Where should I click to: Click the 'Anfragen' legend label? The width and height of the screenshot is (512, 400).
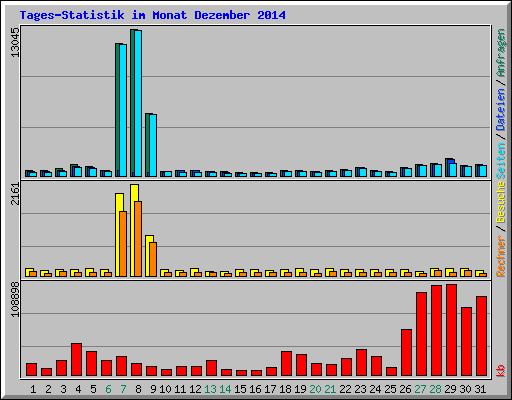[501, 53]
